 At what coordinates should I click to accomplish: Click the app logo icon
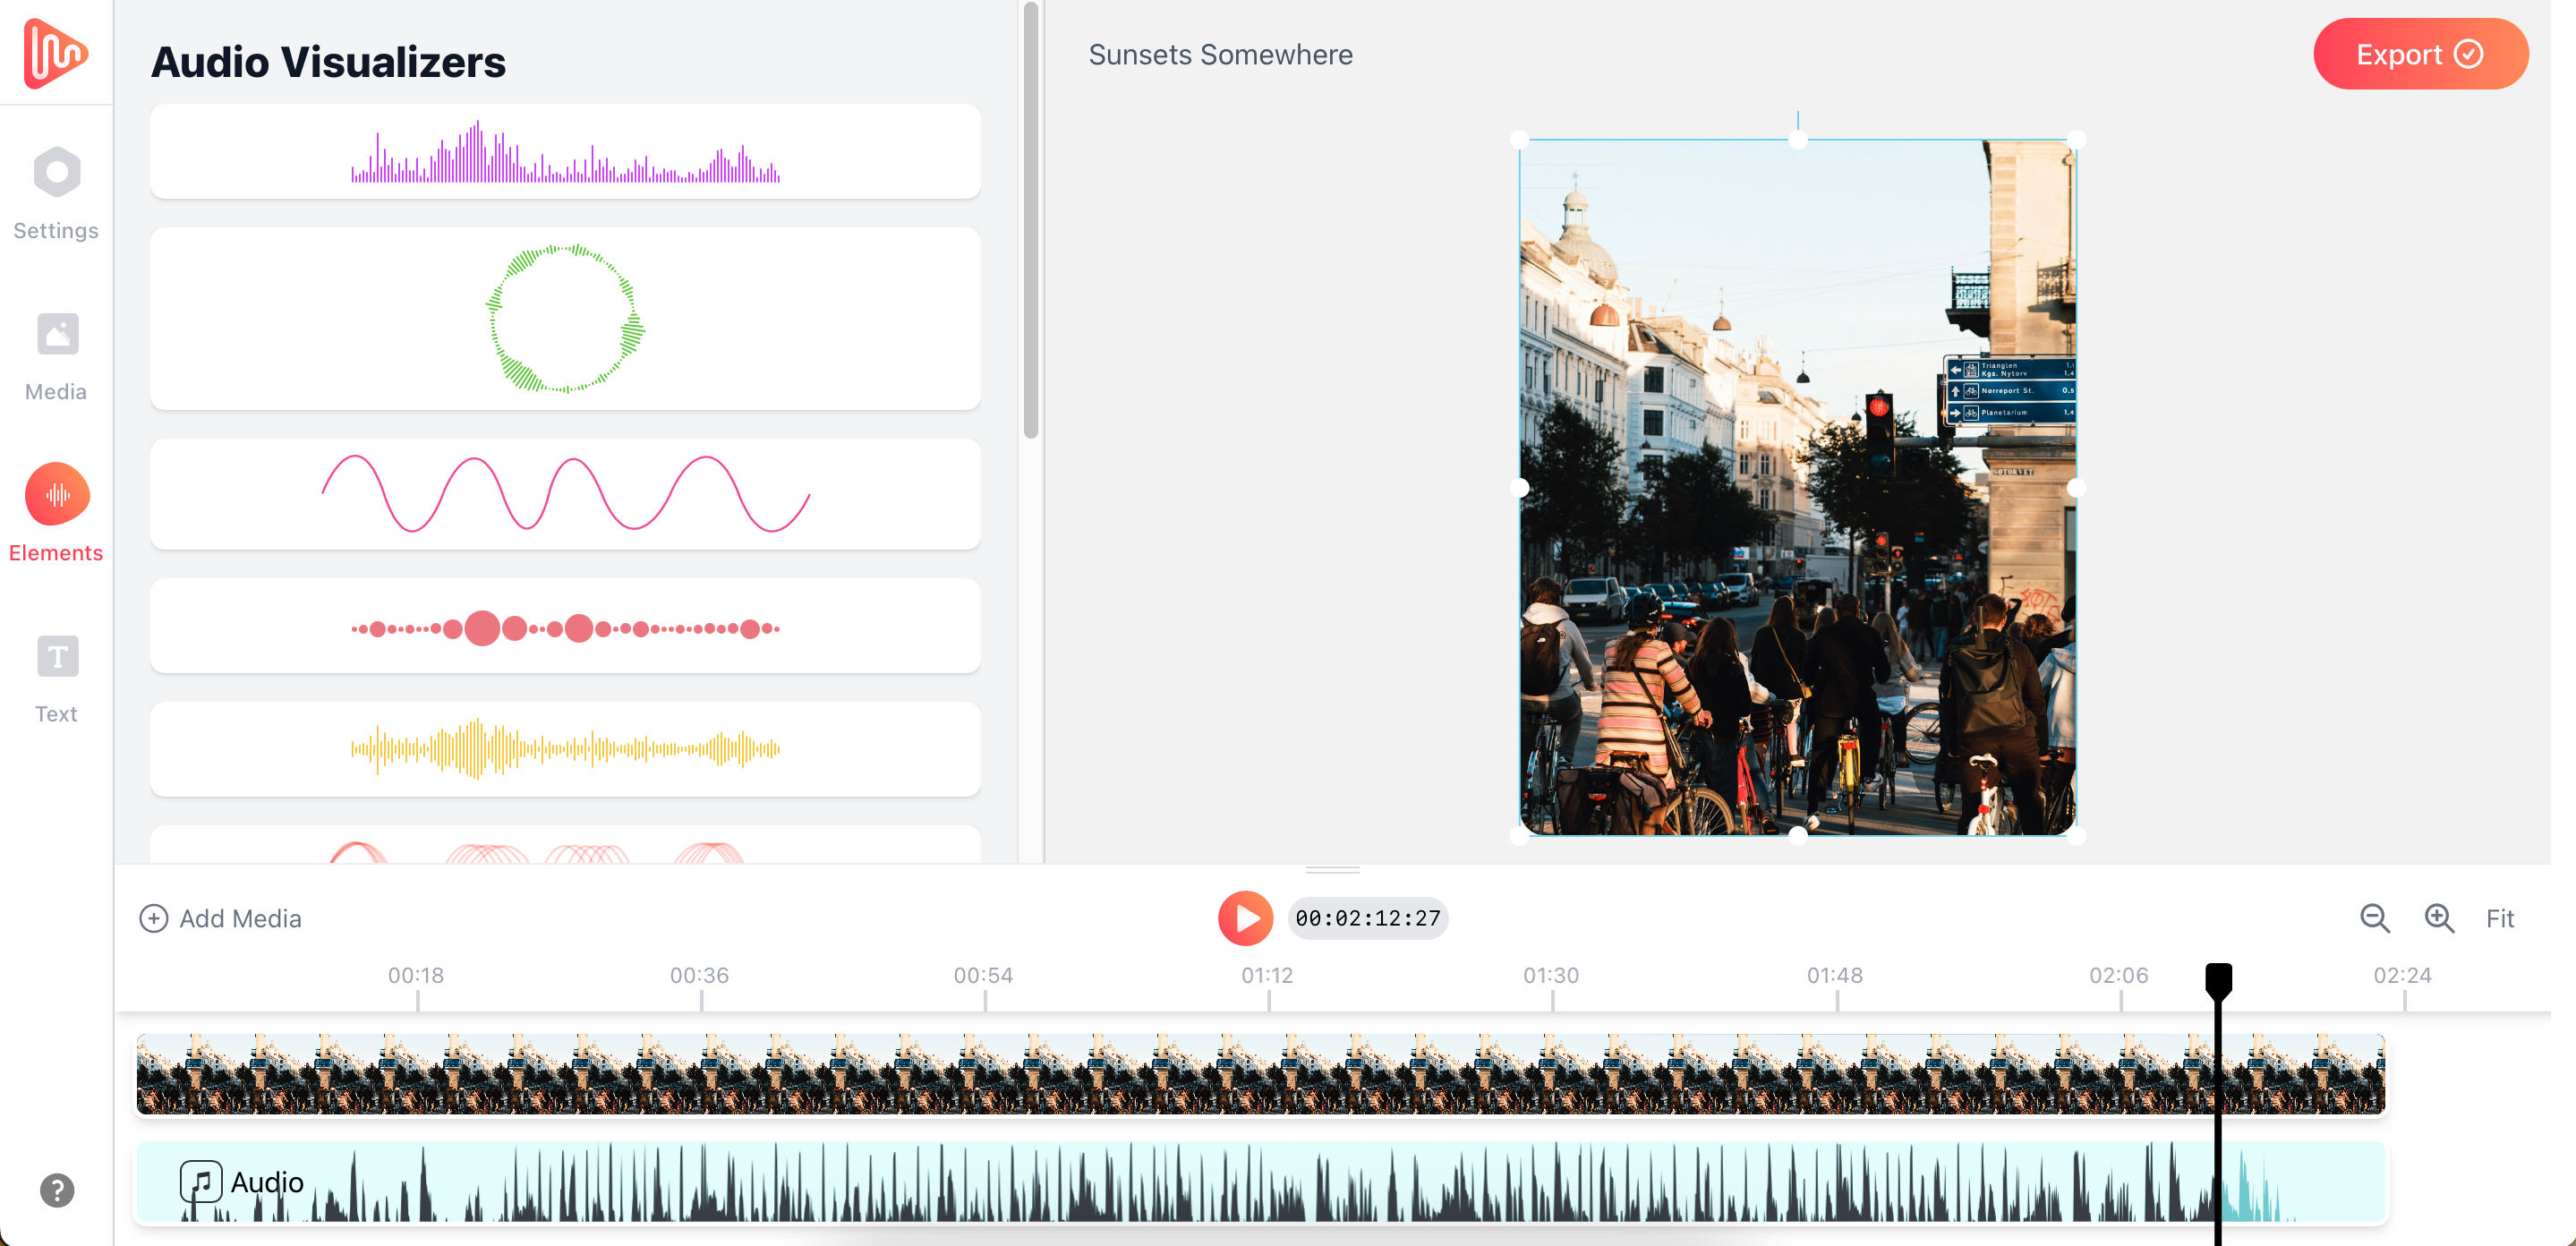[55, 52]
